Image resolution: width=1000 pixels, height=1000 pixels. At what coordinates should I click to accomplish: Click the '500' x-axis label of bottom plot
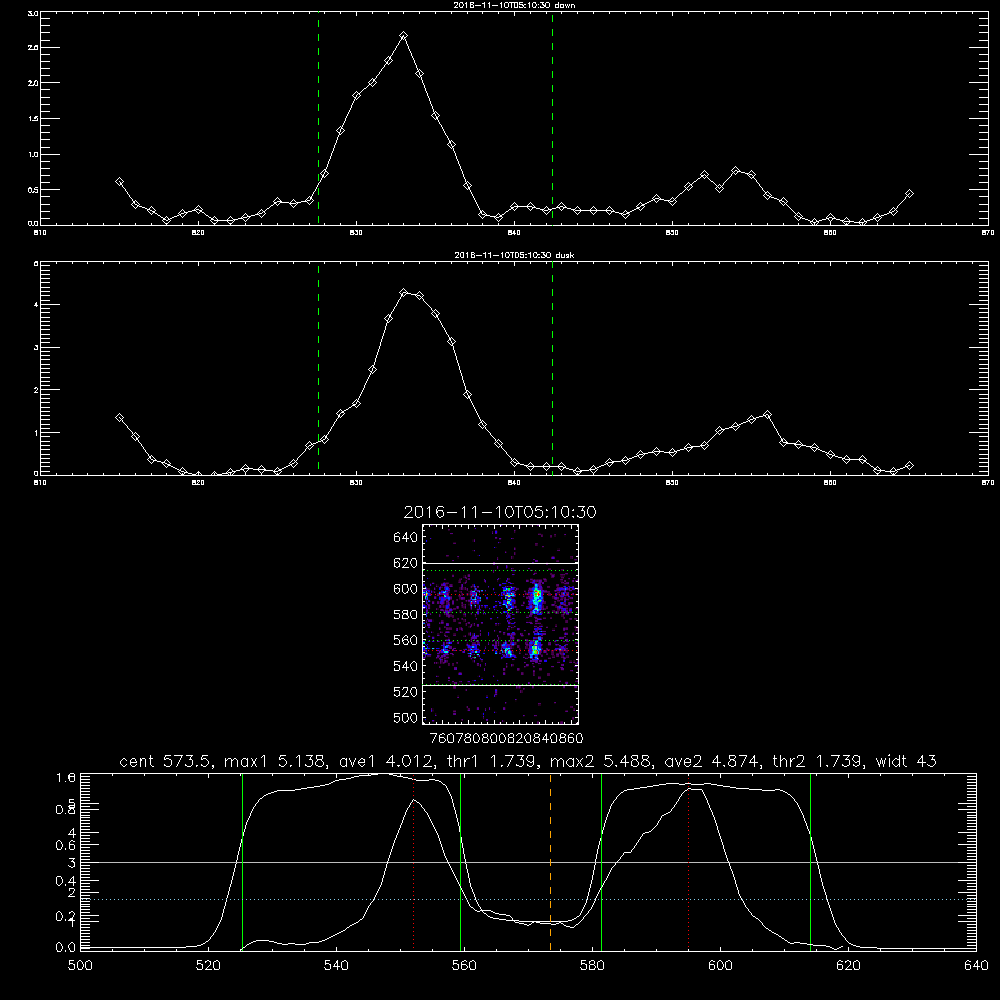tap(80, 966)
